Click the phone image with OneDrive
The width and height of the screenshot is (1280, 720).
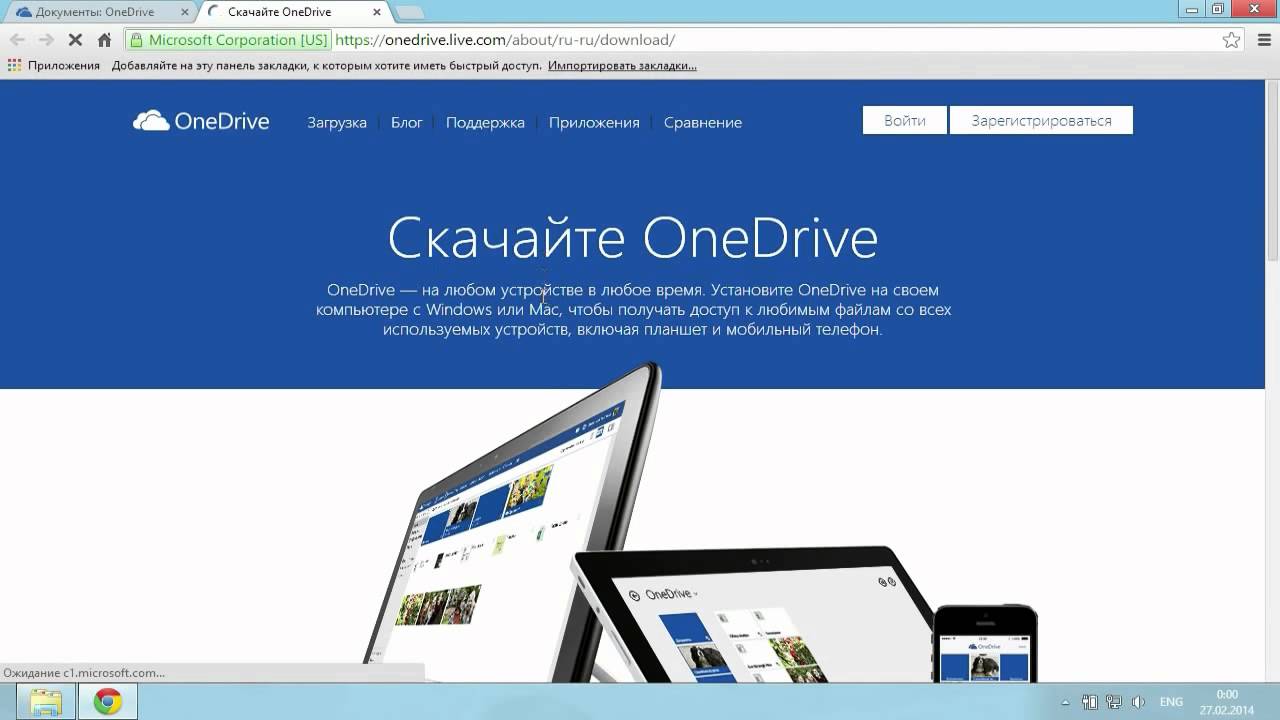coord(985,642)
